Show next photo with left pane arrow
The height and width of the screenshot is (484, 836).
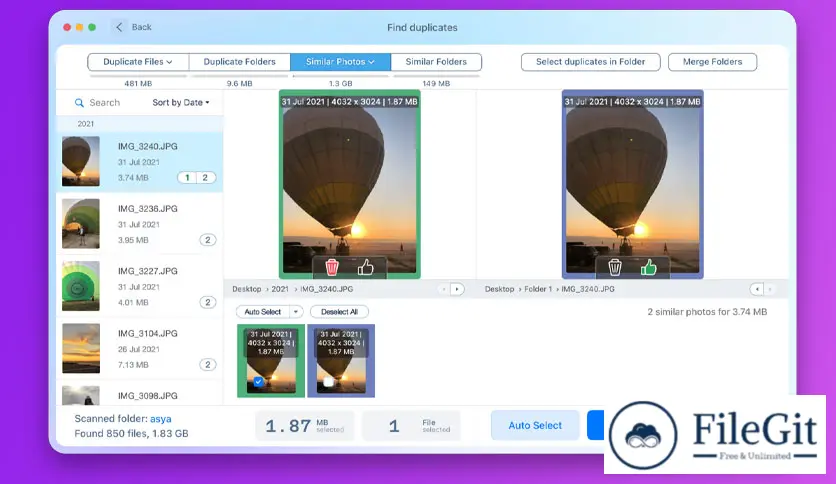pos(457,289)
